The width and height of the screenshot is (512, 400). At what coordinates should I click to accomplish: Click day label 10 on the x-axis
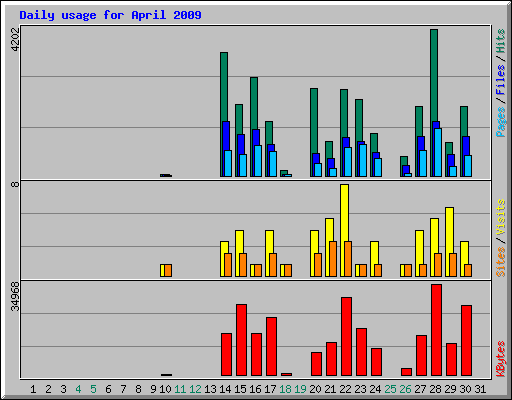click(x=165, y=389)
